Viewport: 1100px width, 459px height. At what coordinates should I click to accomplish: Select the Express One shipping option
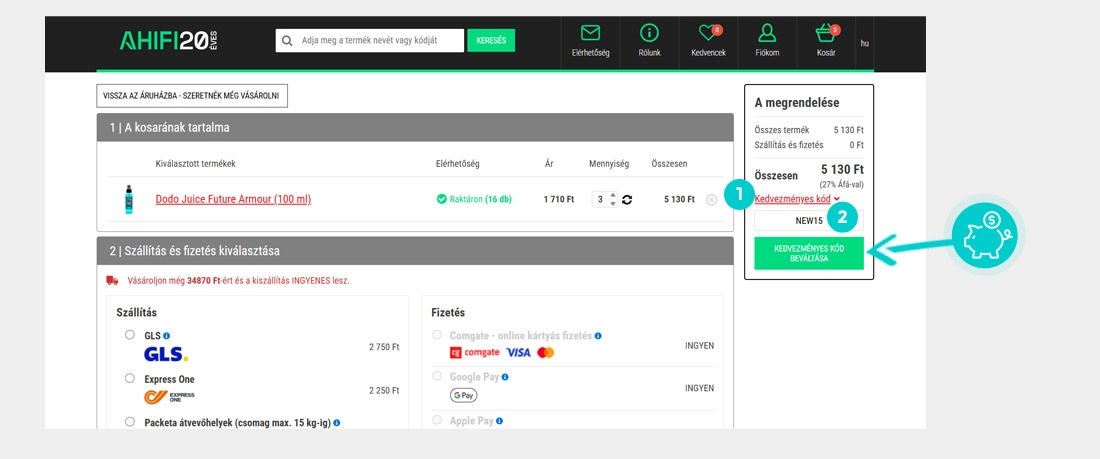130,378
